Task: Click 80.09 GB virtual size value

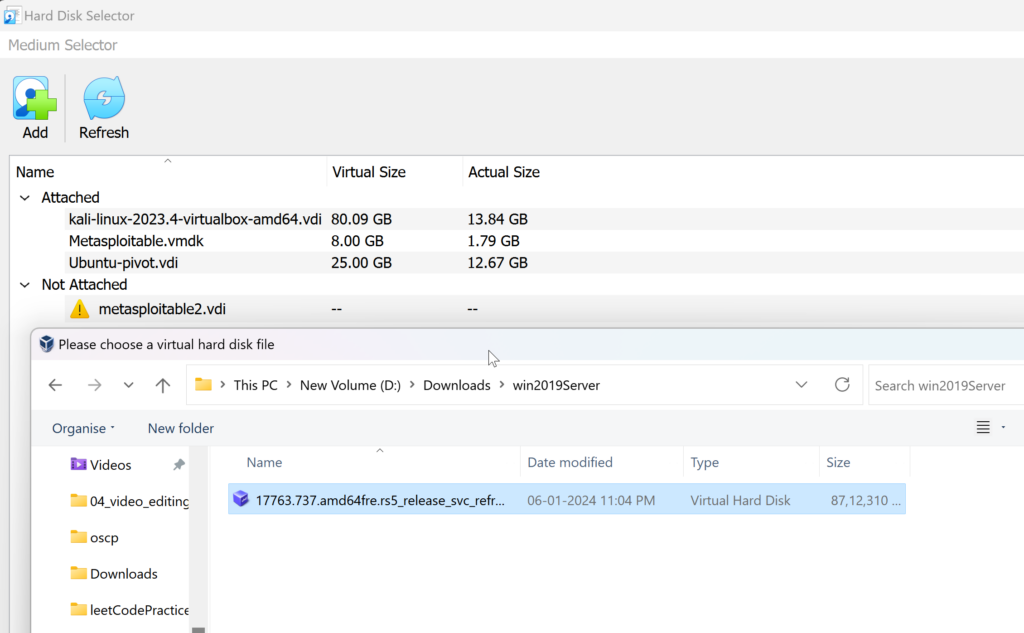Action: click(361, 219)
